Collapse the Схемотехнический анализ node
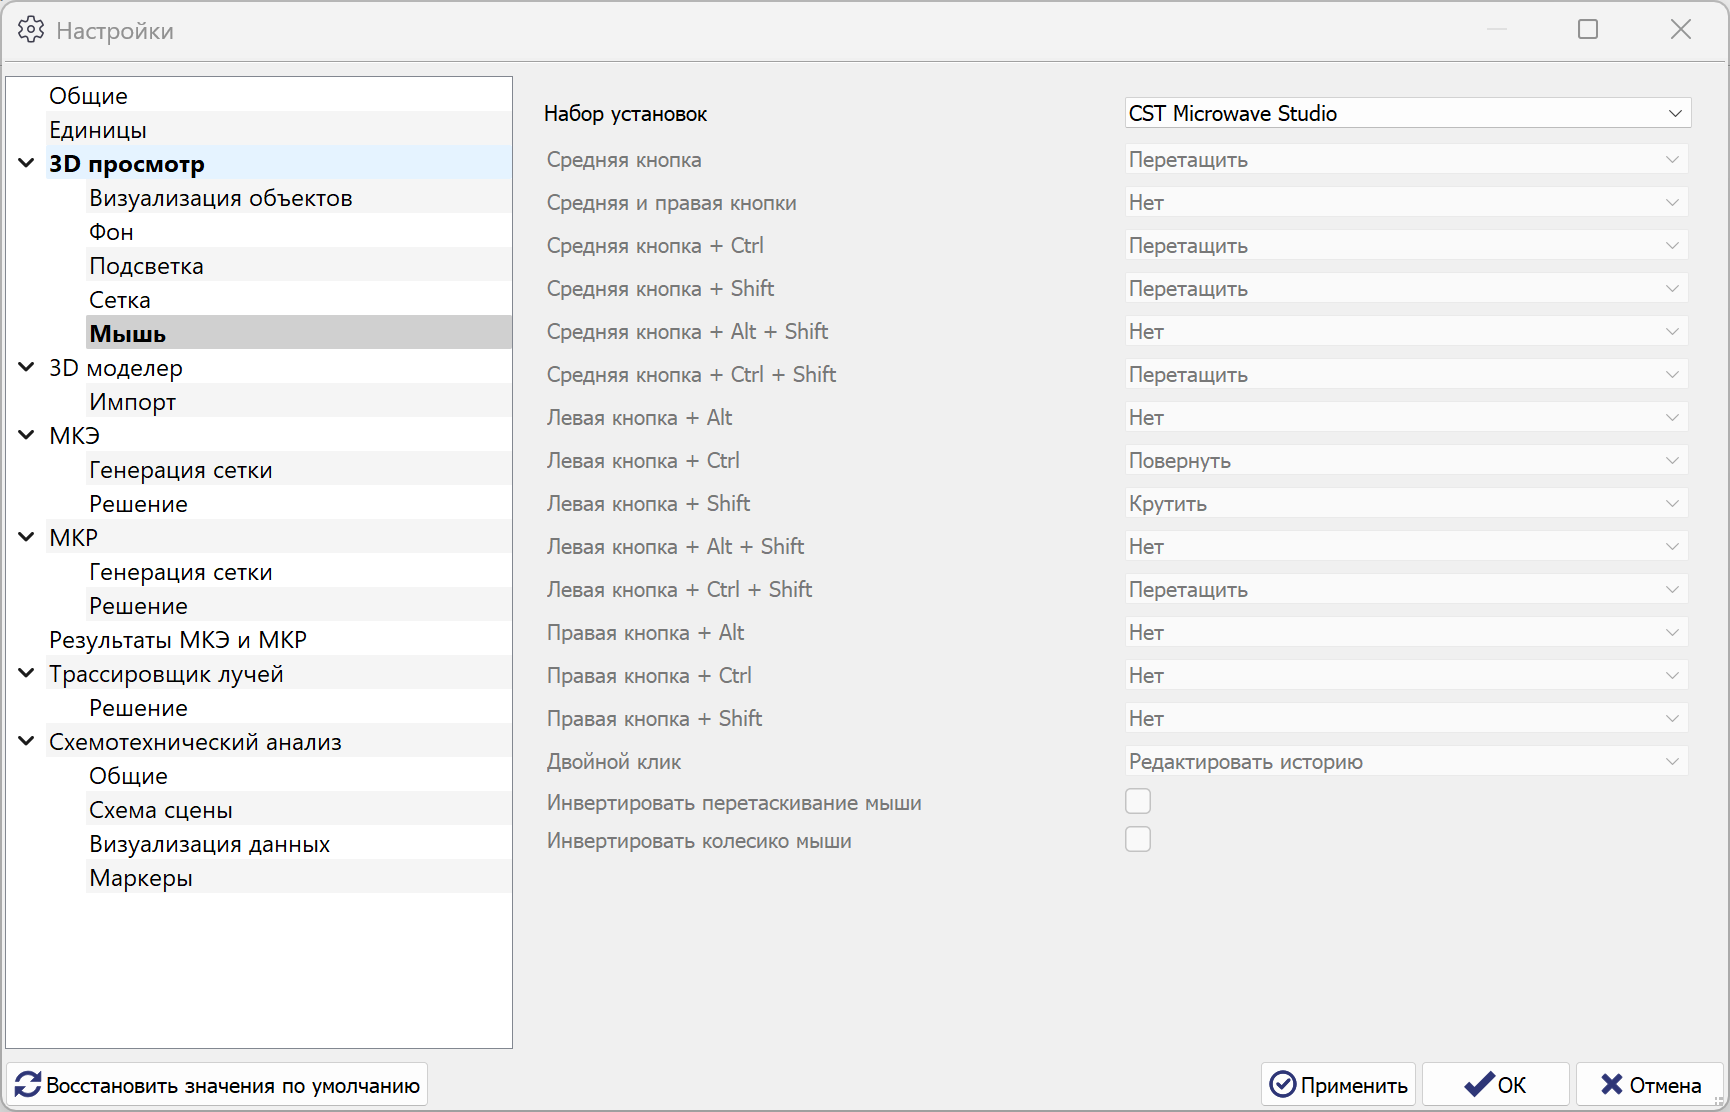Viewport: 1730px width, 1112px height. point(27,741)
